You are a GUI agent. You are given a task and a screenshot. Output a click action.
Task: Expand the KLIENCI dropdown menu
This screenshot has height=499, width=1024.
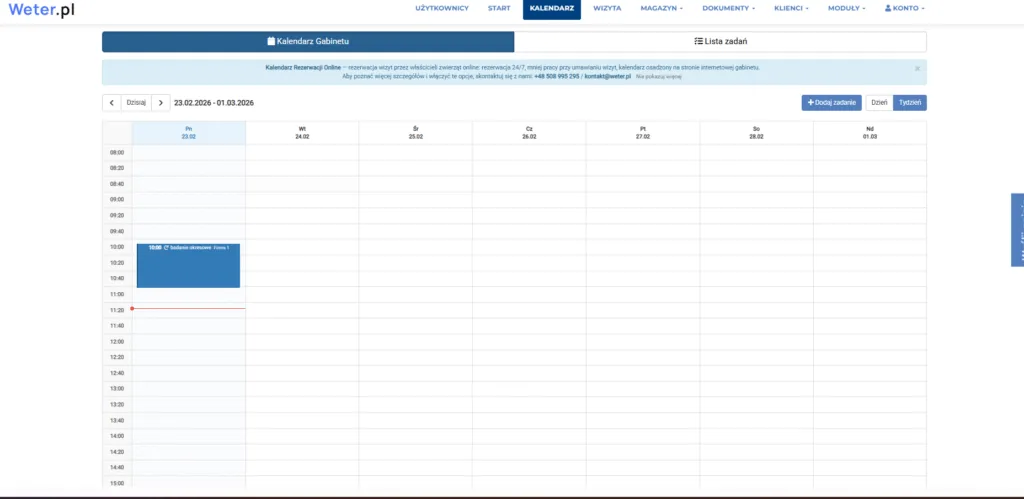pos(791,8)
